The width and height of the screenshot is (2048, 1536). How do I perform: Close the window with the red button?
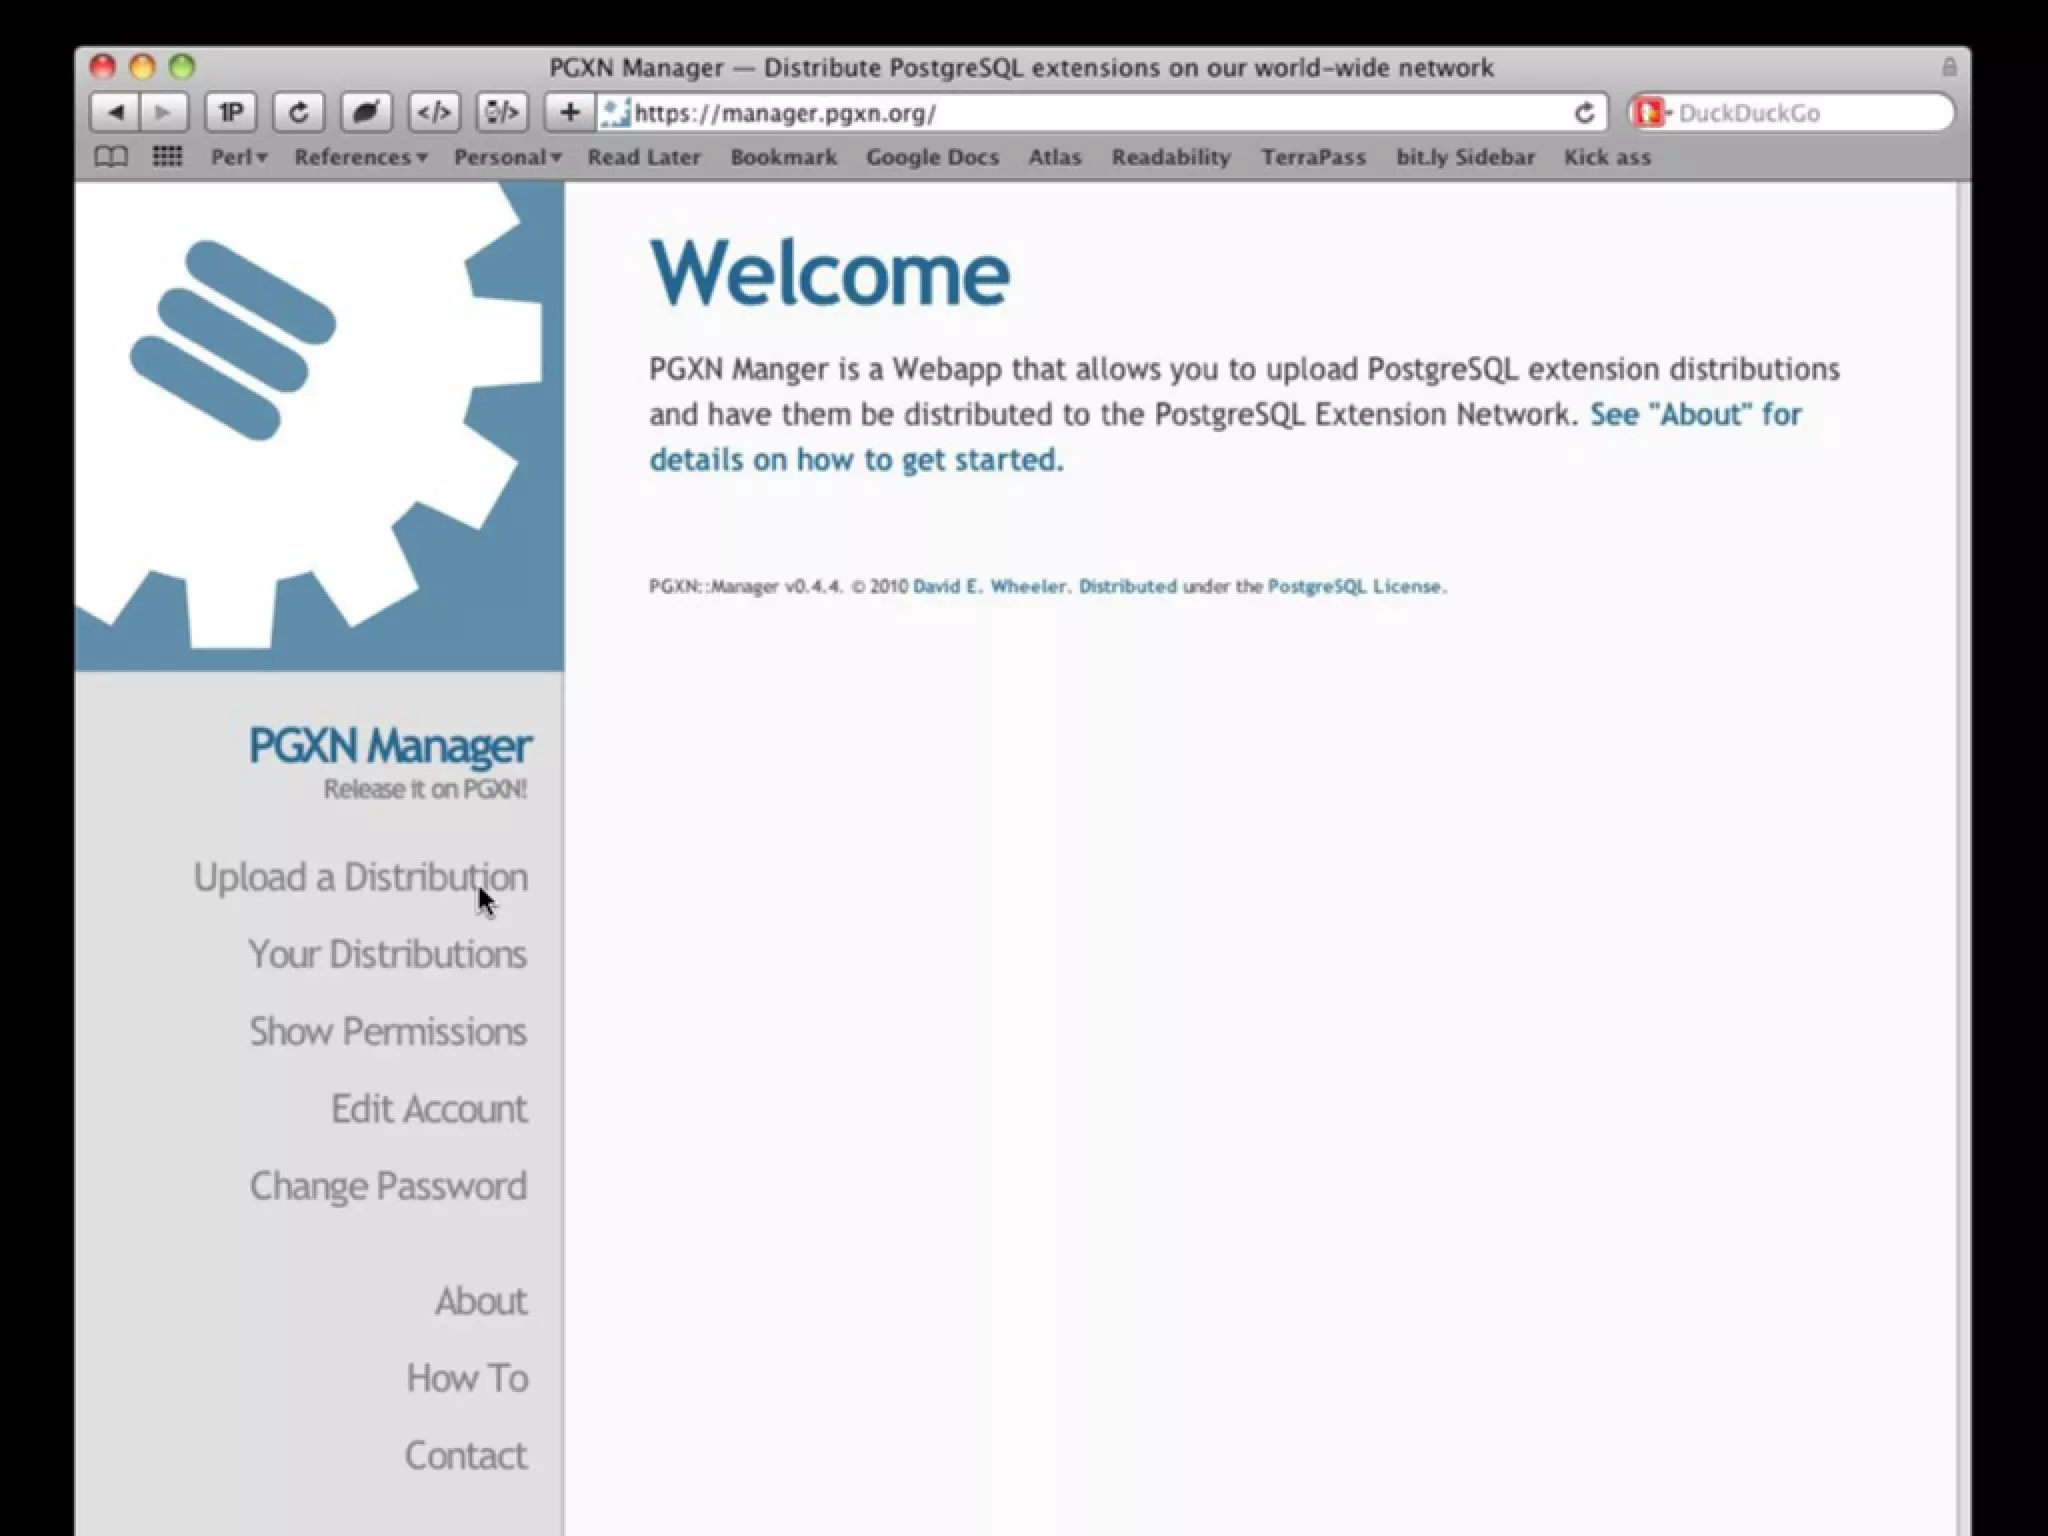point(102,67)
